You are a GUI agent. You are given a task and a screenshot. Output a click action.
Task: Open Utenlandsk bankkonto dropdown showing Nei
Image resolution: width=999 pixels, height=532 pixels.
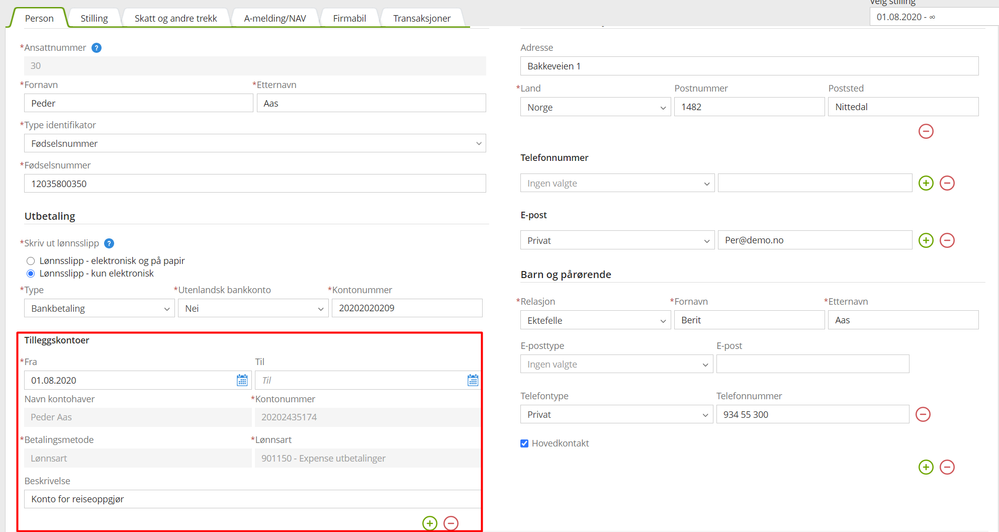[x=253, y=308]
